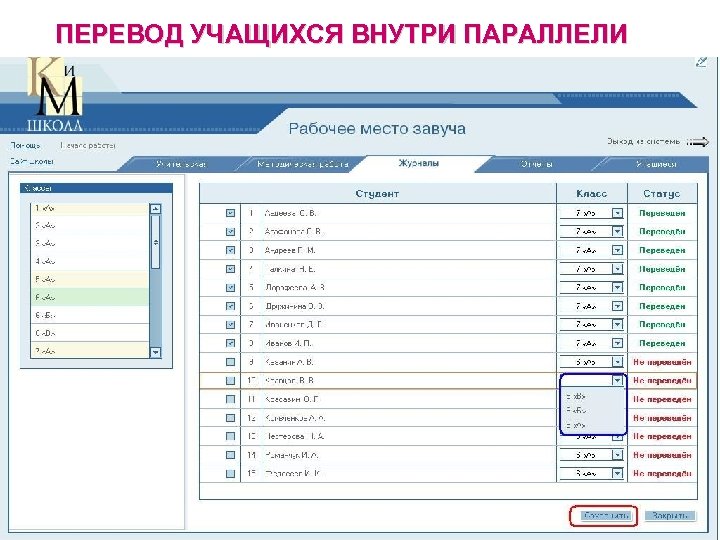Click the class list scrollbar thumb
This screenshot has width=720, height=540.
point(156,242)
